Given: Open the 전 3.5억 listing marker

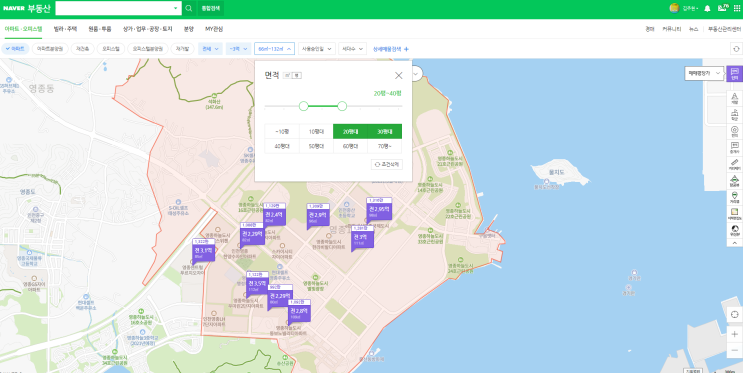Looking at the screenshot, I should click(x=257, y=283).
